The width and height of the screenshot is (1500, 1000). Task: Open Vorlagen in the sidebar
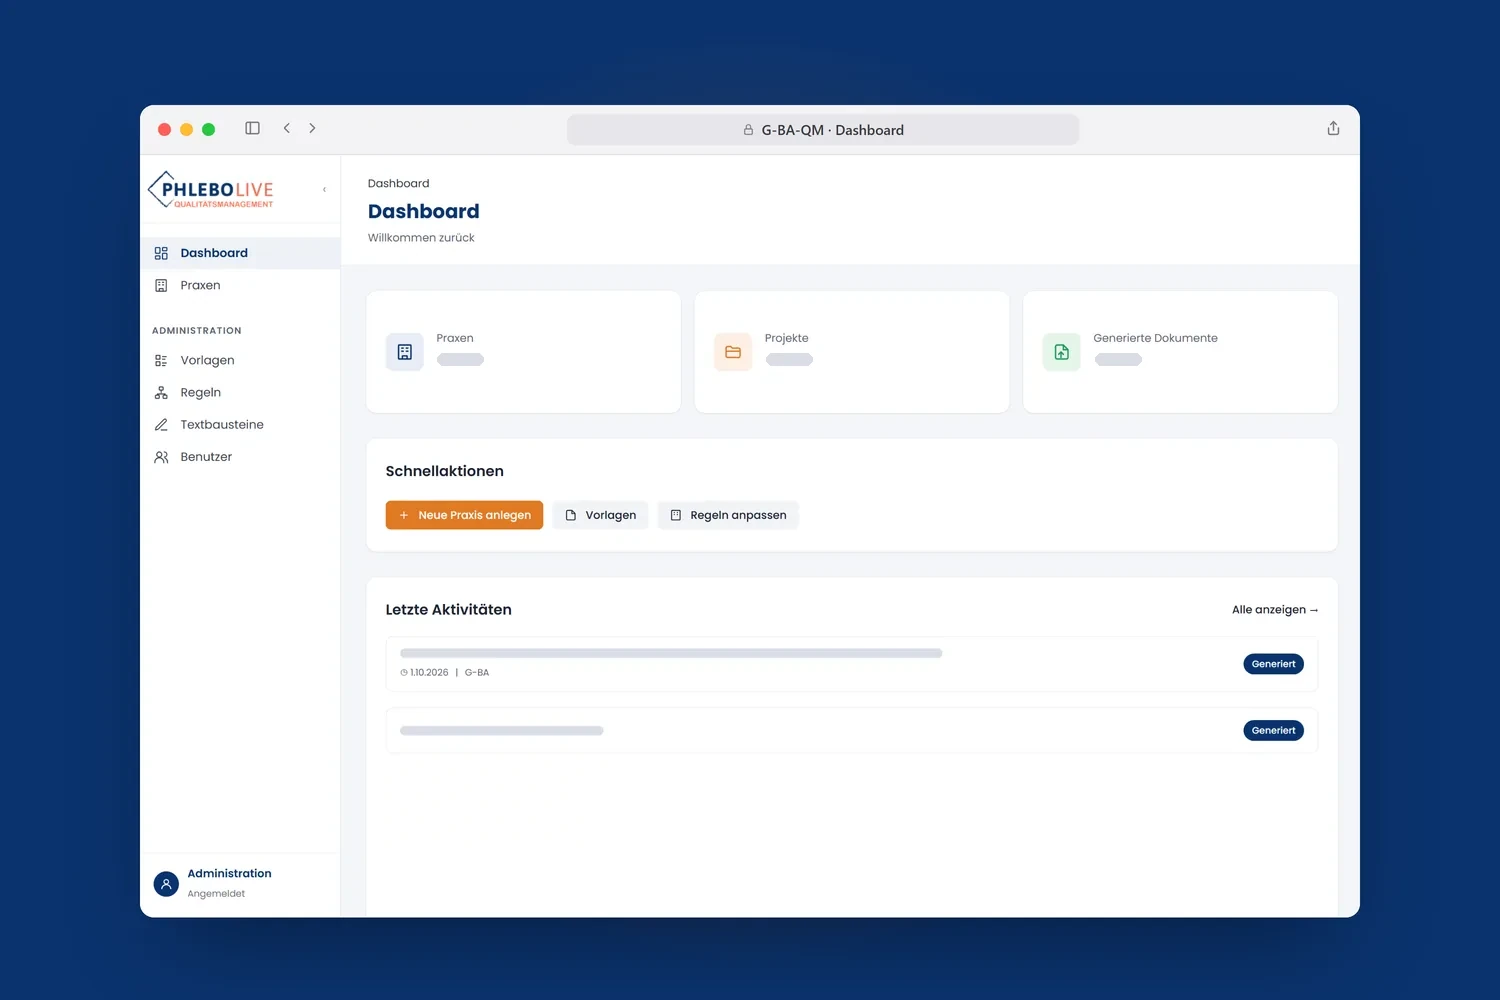click(240, 360)
